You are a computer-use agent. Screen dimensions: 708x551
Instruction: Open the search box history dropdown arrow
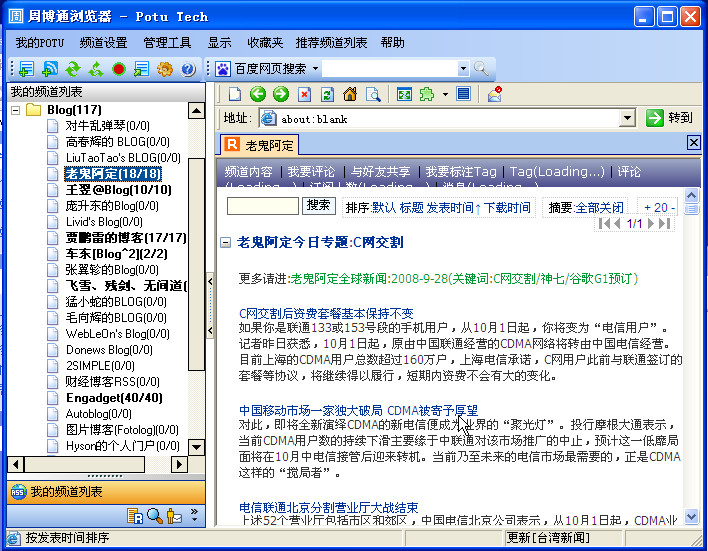point(463,69)
